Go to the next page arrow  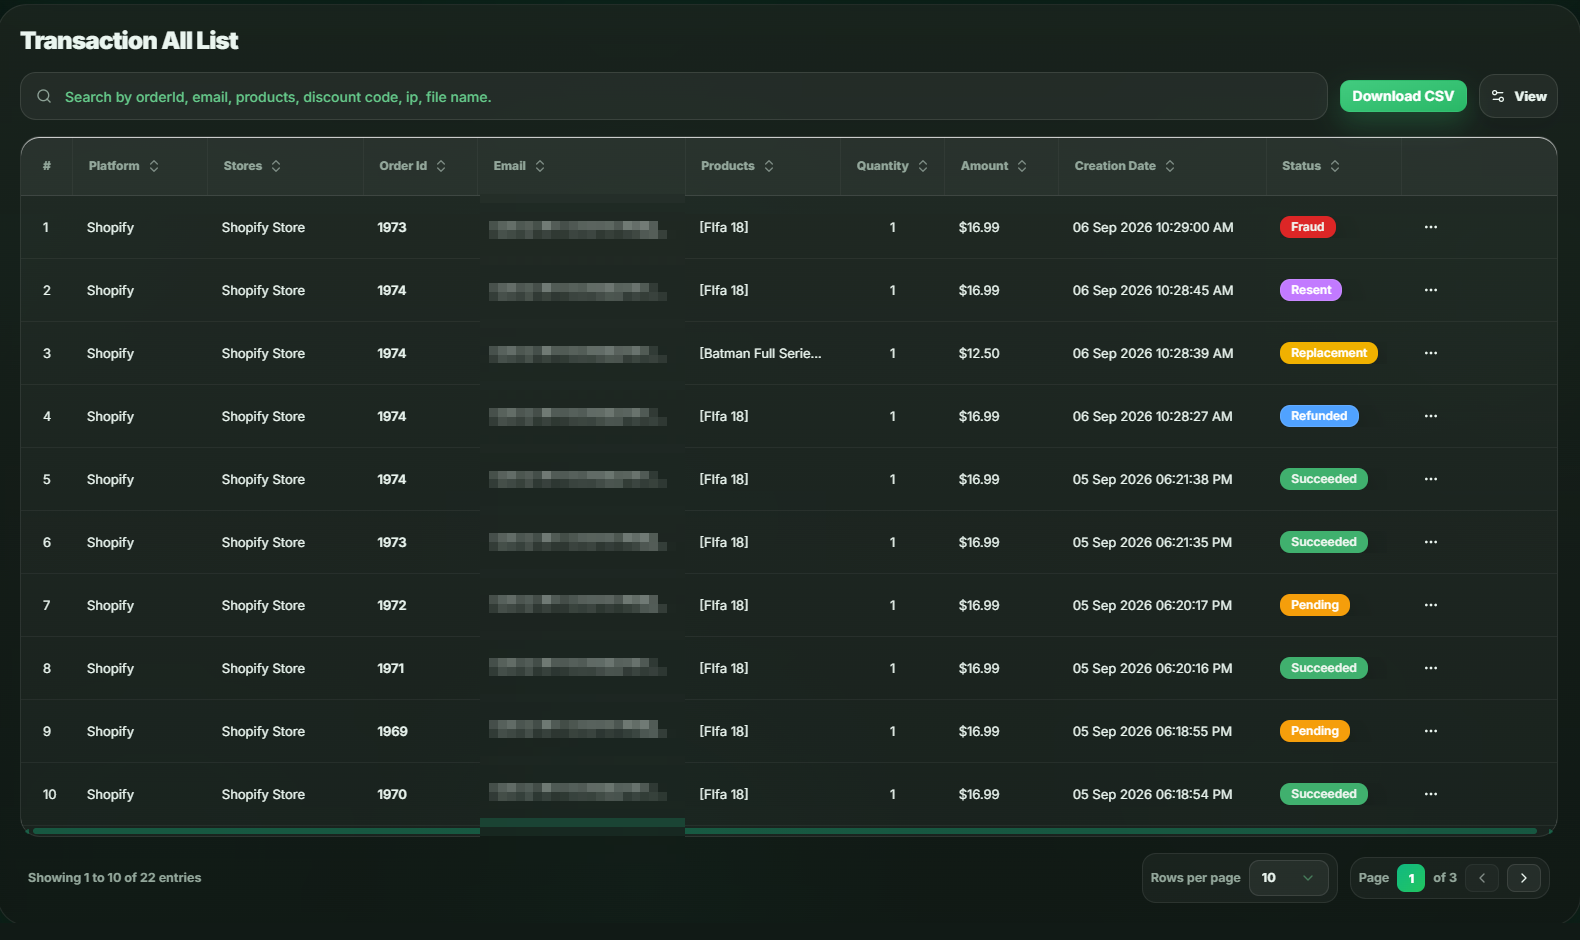click(x=1523, y=878)
